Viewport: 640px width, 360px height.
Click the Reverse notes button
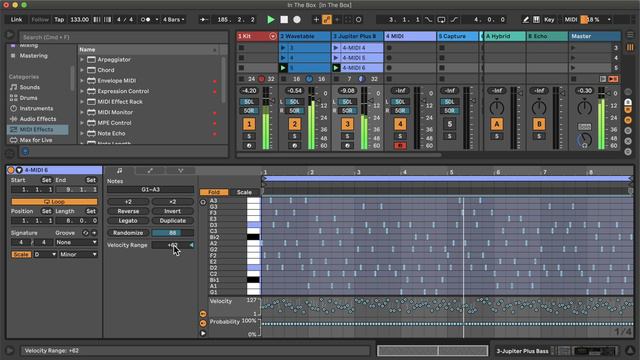tap(128, 211)
